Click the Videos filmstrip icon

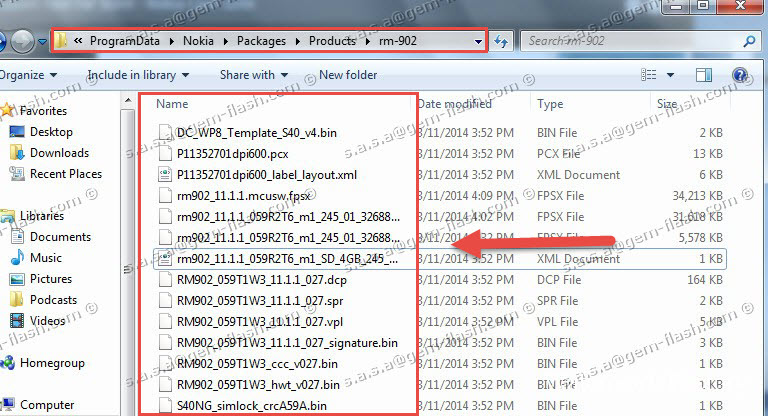[x=17, y=321]
